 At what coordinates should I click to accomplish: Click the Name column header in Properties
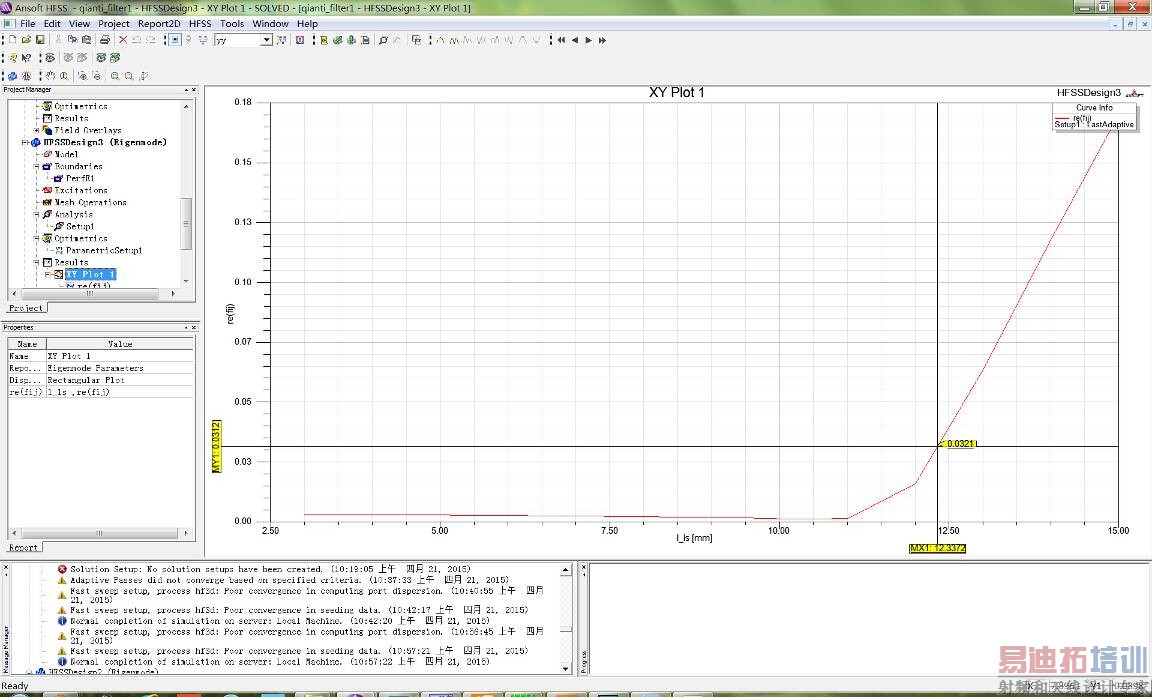tap(27, 344)
